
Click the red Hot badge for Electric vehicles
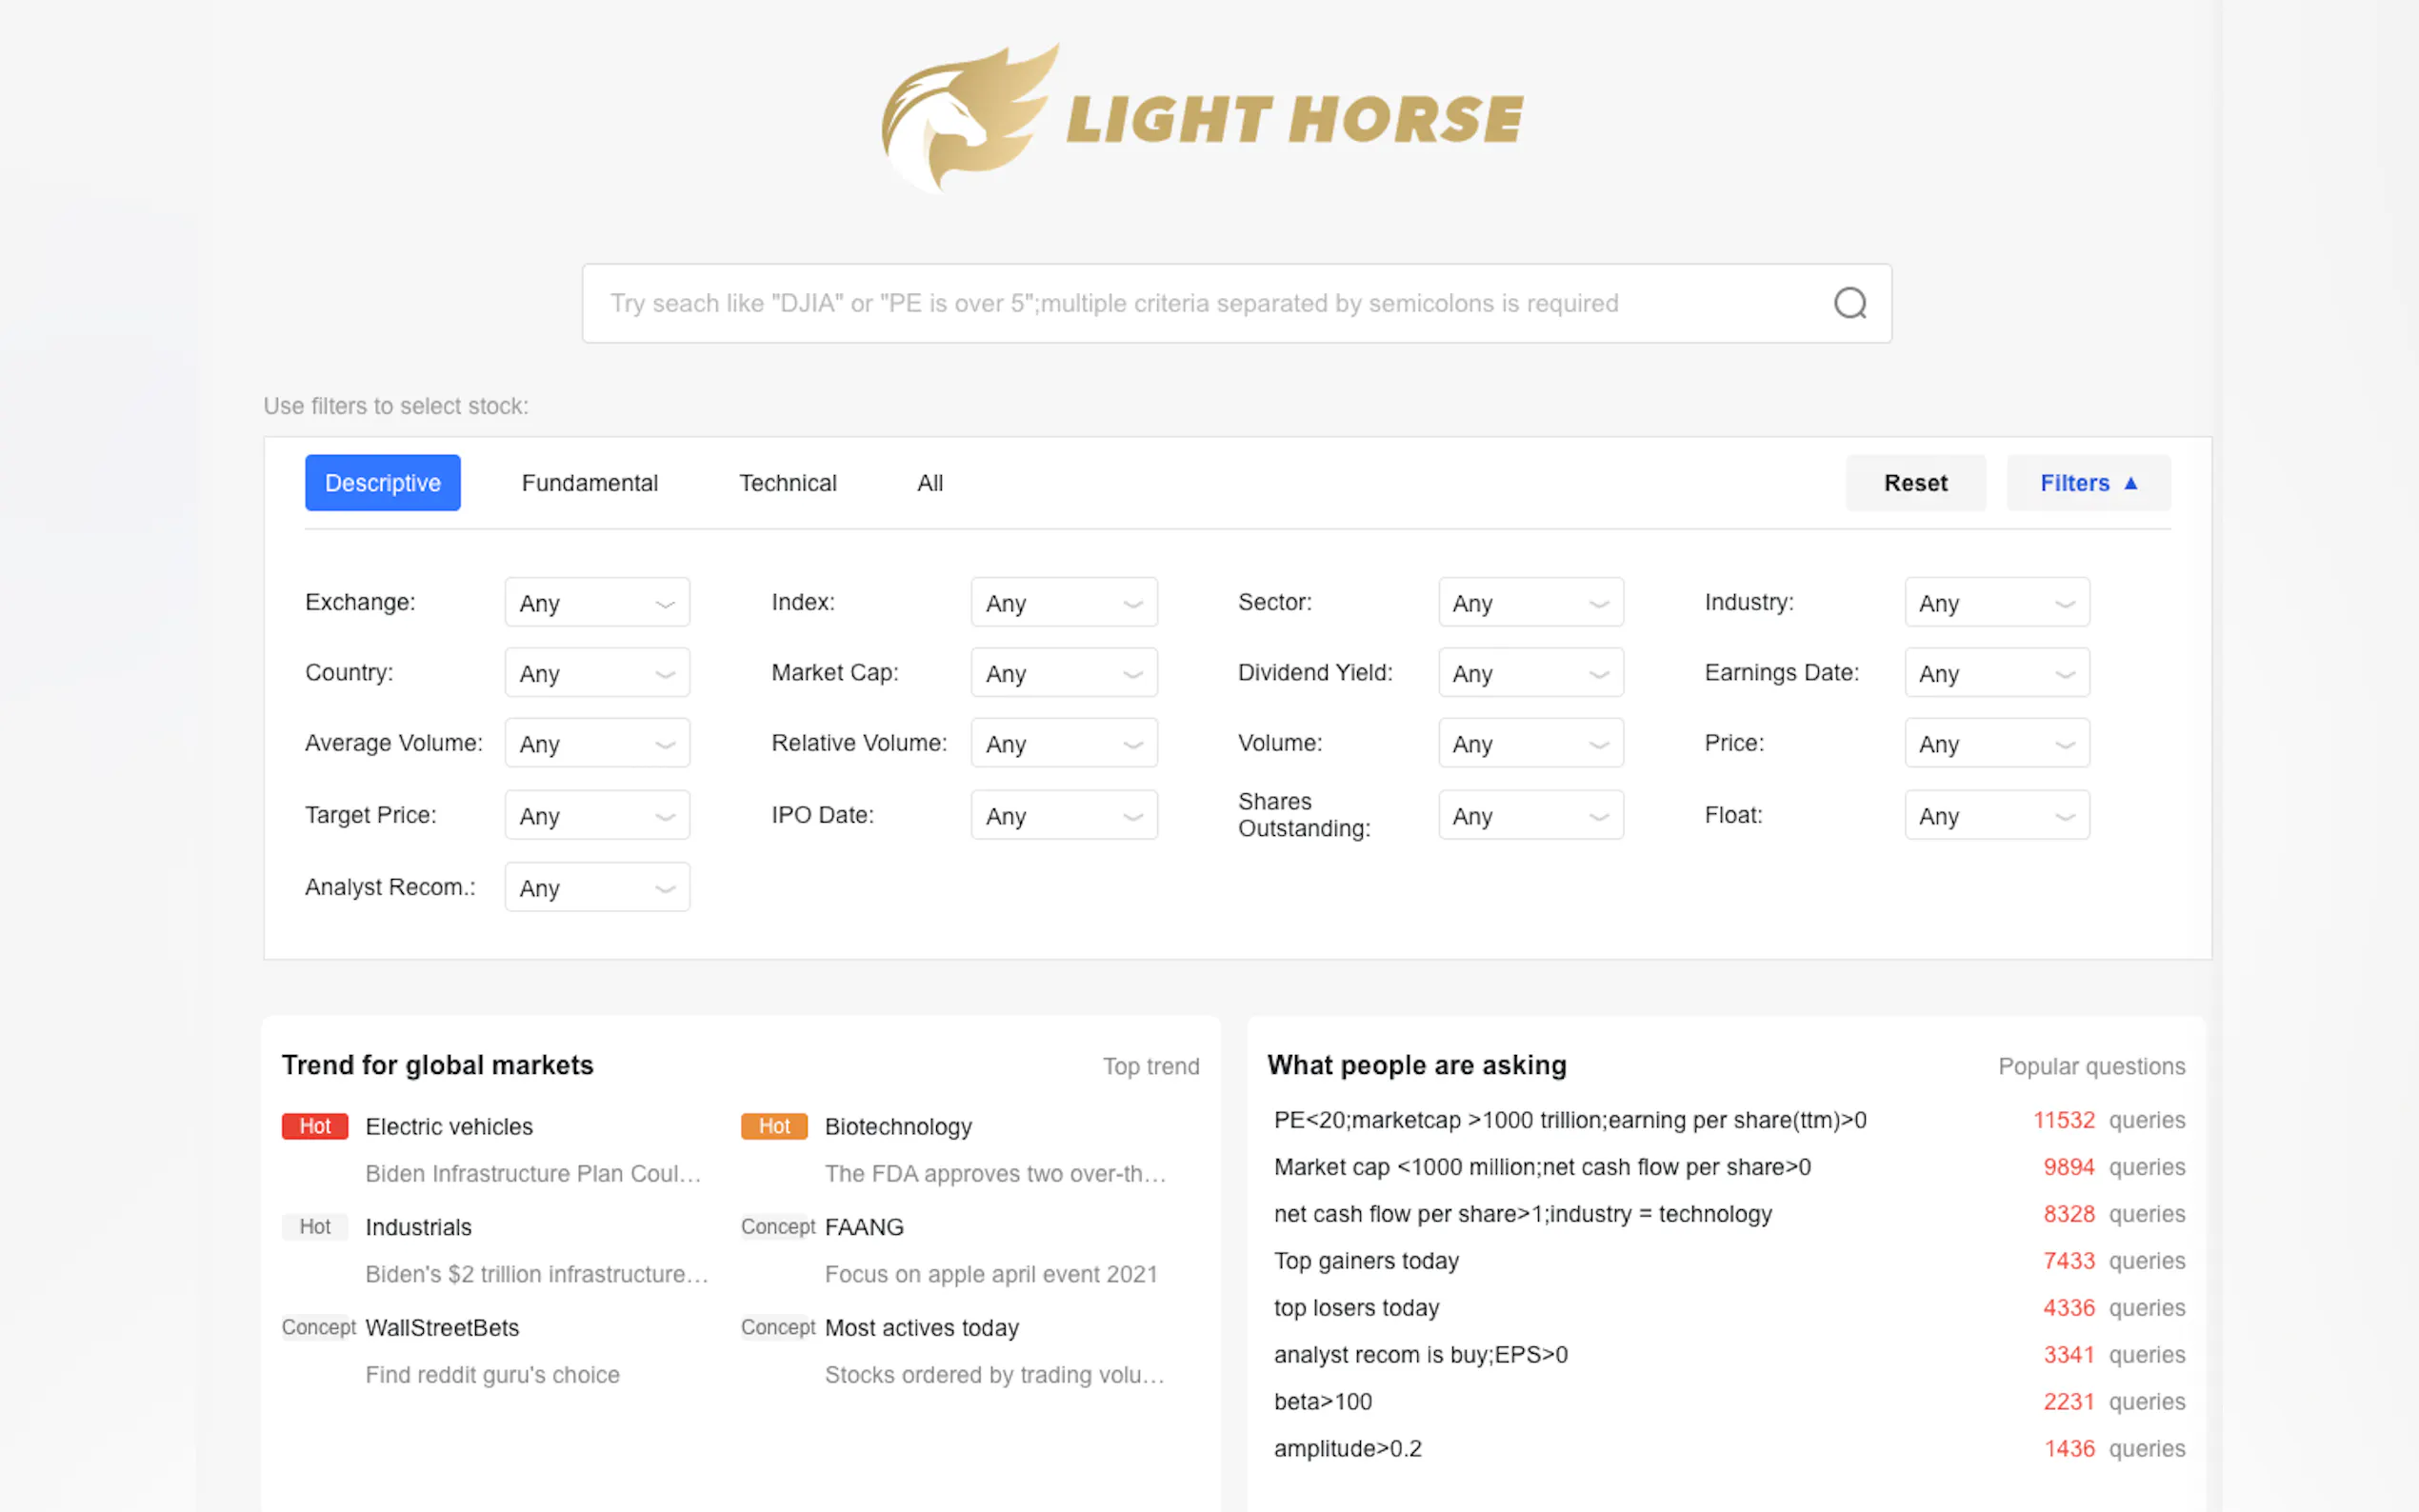(x=314, y=1126)
